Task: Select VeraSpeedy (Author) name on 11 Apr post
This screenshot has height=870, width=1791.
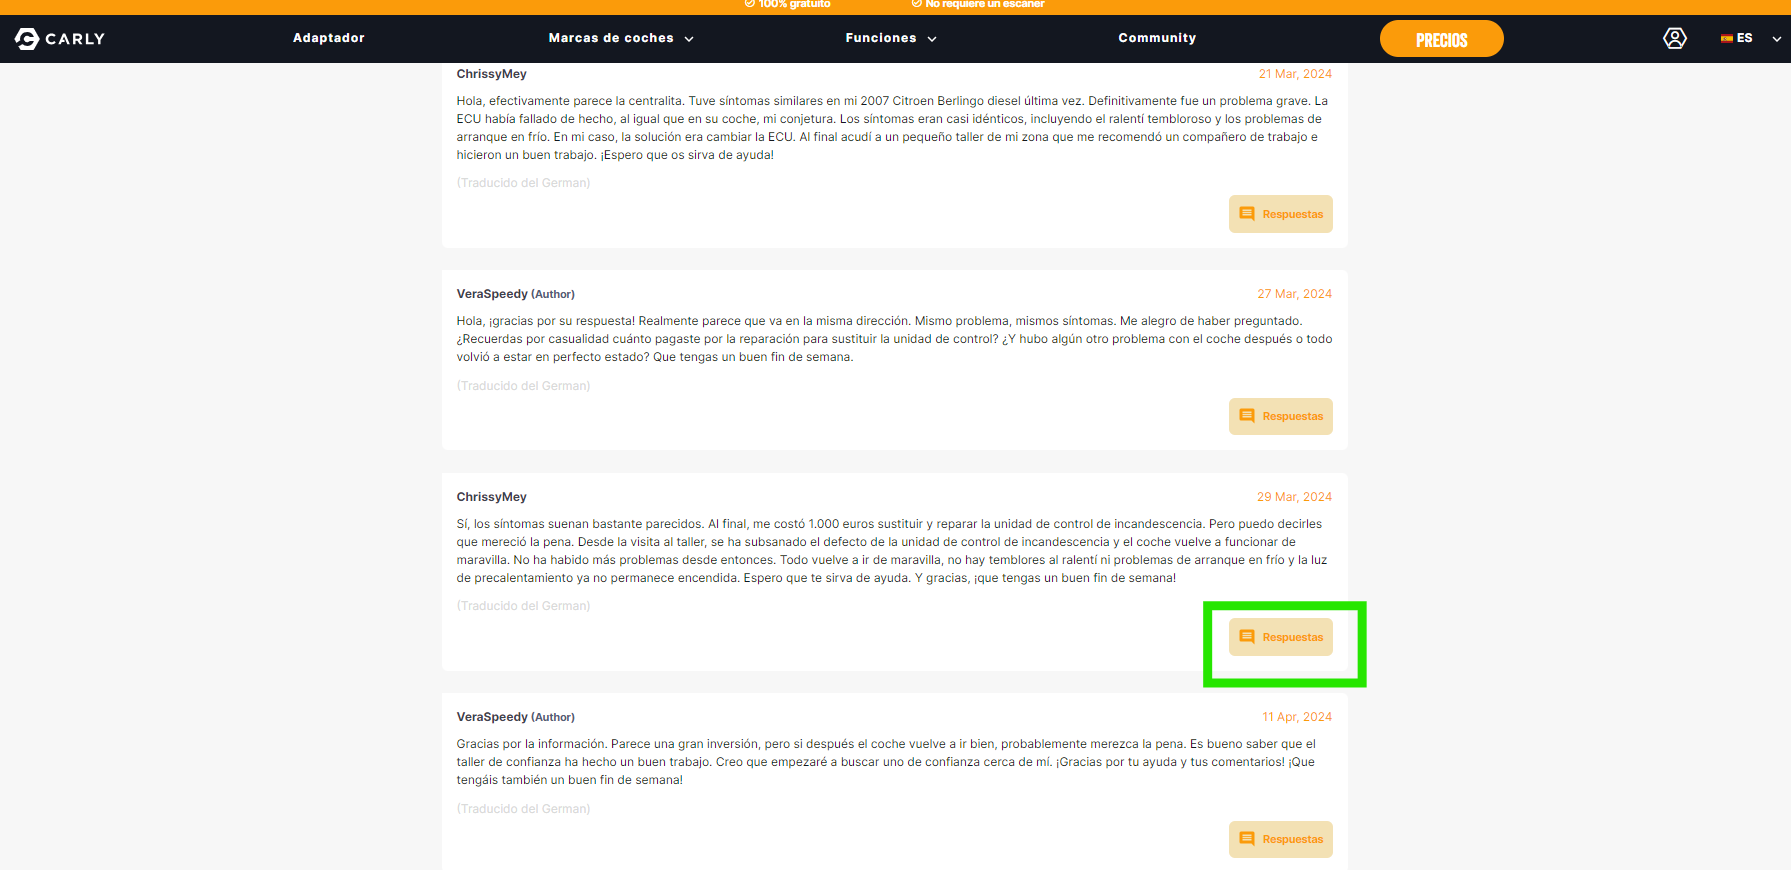Action: pos(515,717)
